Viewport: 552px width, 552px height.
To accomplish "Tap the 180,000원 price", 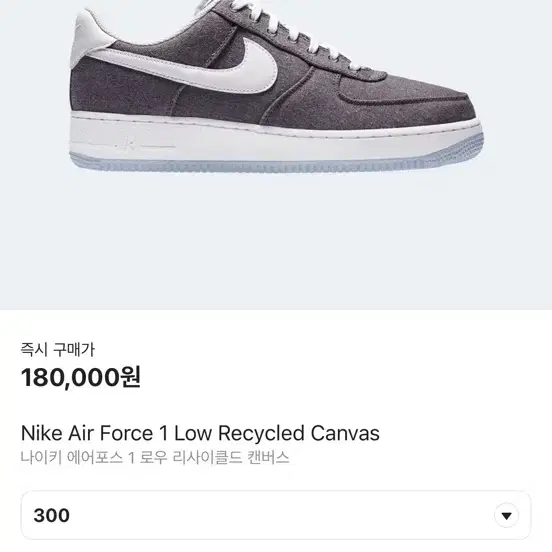I will pos(81,377).
